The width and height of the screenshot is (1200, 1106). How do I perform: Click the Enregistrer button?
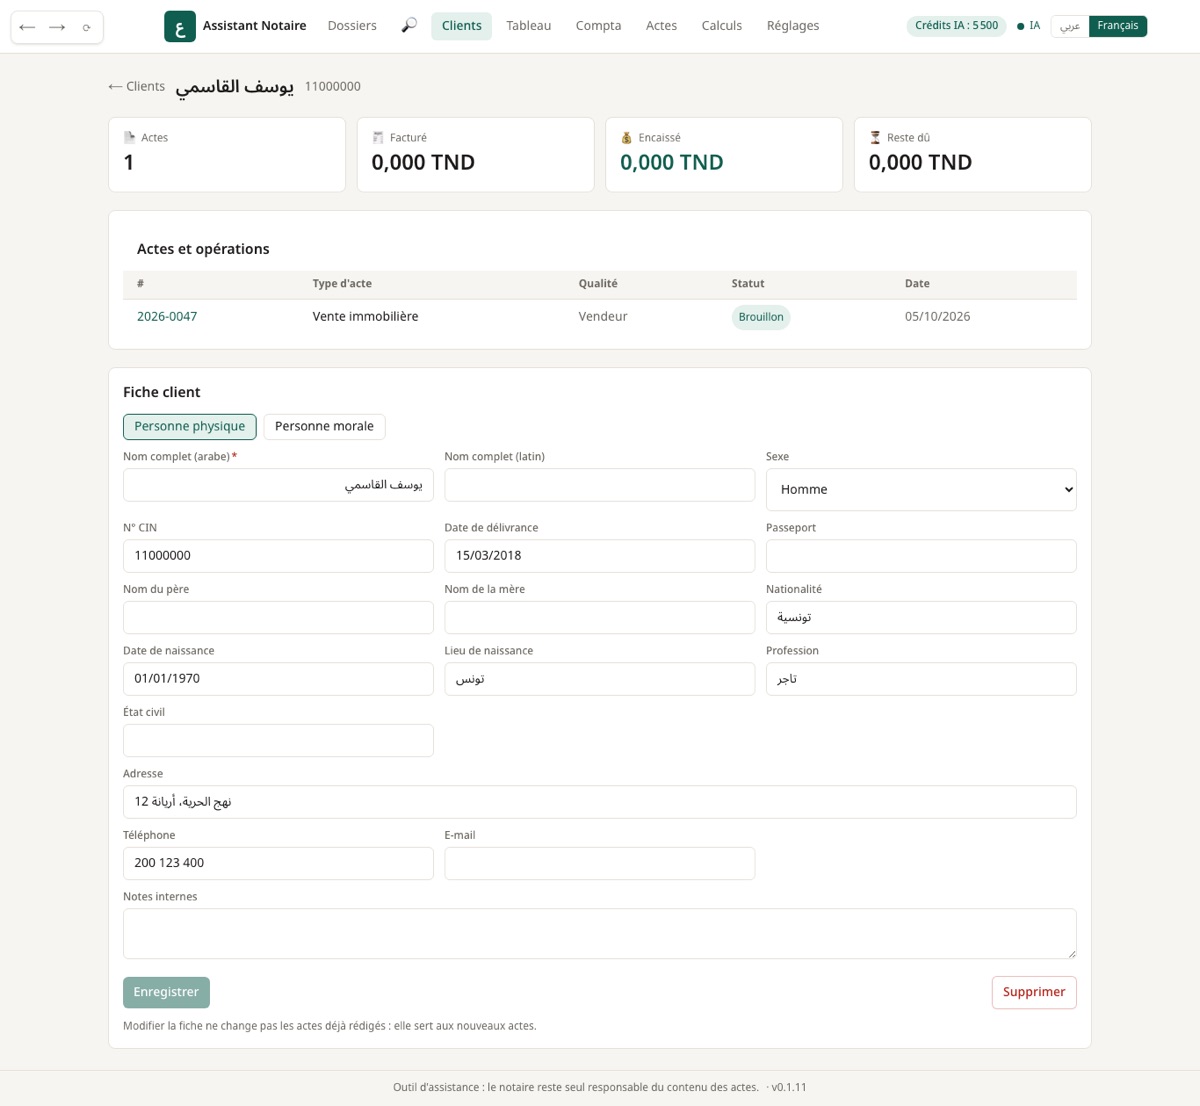pos(166,992)
